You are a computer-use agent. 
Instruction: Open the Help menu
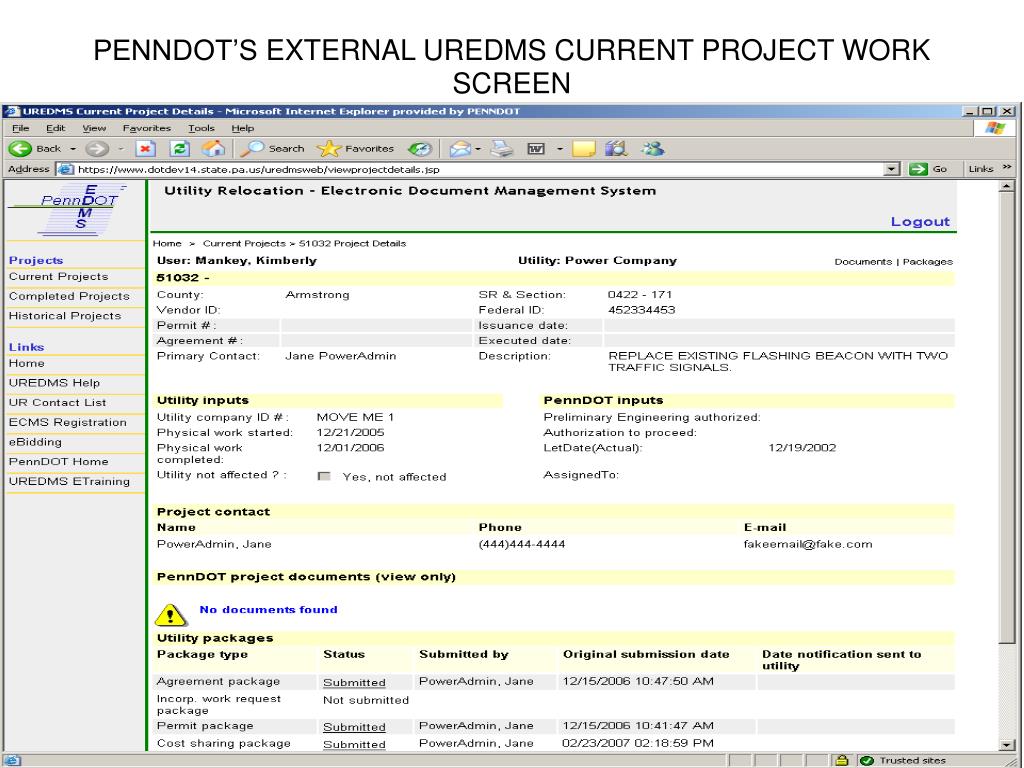coord(242,128)
